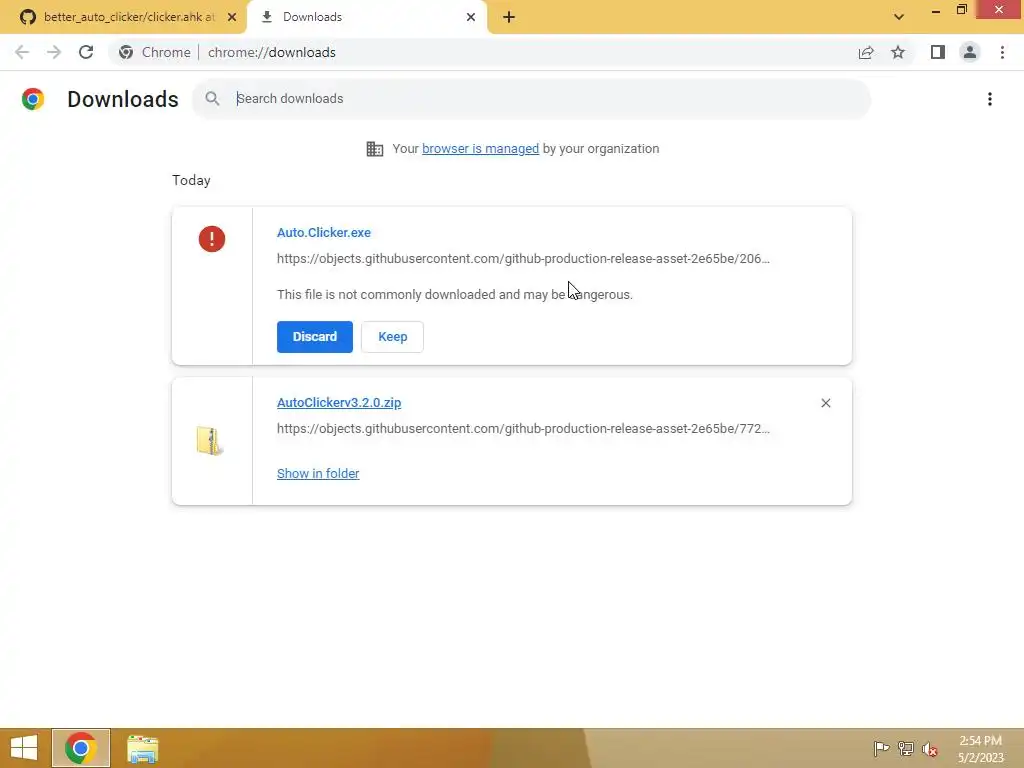Screen dimensions: 1024x768
Task: Share this page icon in address bar
Action: (866, 52)
